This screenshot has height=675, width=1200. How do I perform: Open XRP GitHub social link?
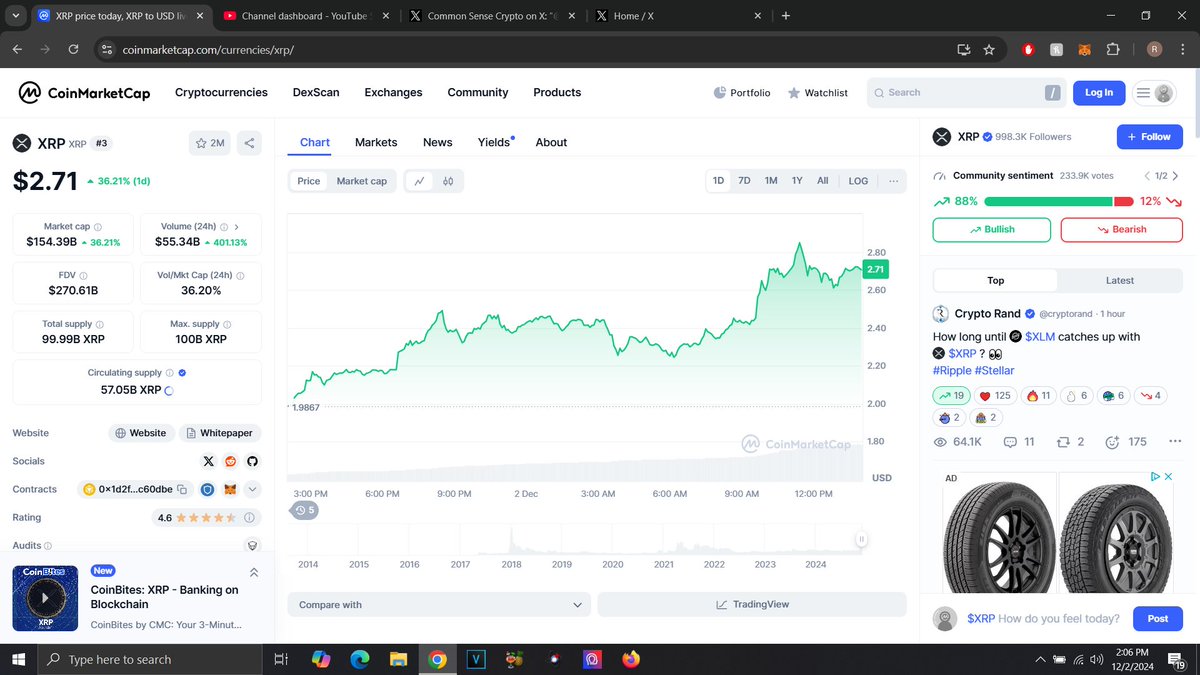[252, 461]
